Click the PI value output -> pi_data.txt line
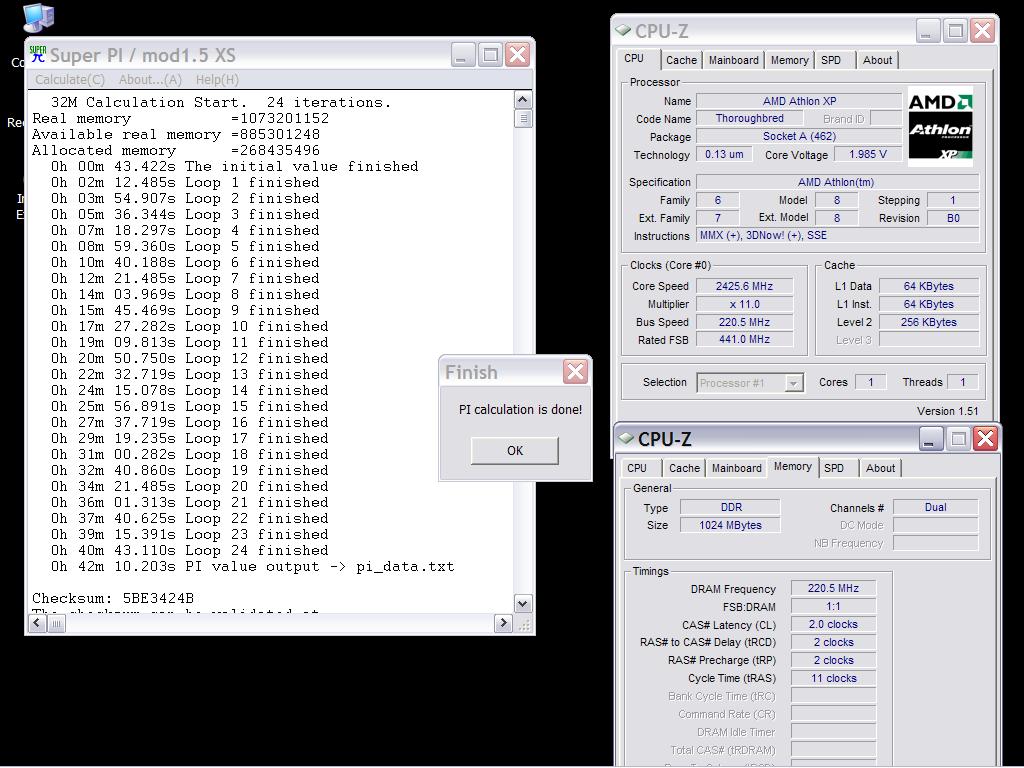The height and width of the screenshot is (768, 1024). click(x=253, y=566)
